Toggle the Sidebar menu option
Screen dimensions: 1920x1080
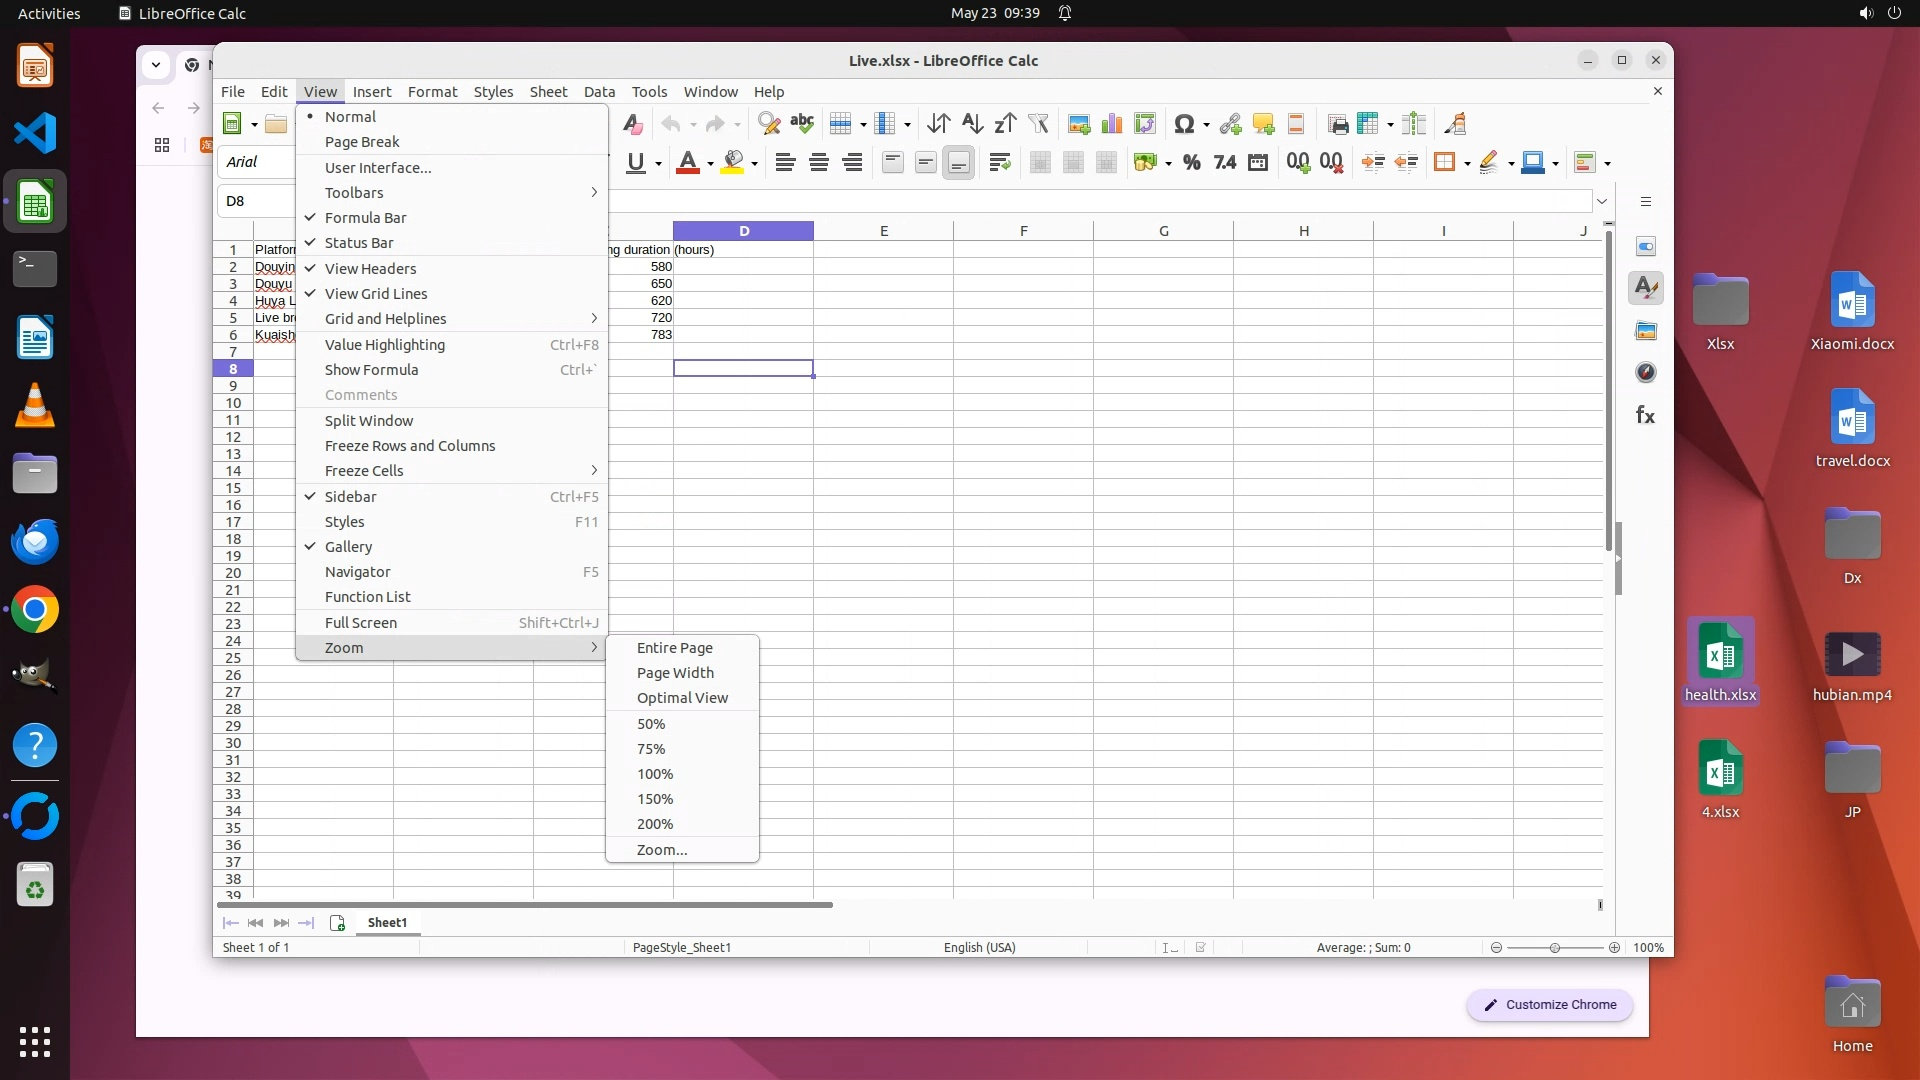350,497
